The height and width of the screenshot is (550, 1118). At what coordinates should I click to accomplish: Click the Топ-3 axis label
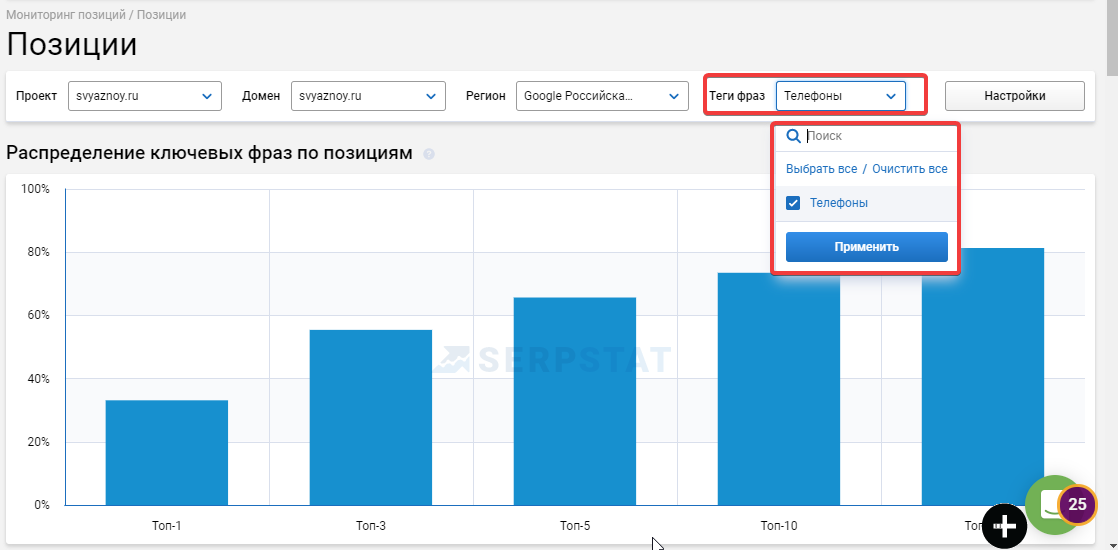[371, 526]
